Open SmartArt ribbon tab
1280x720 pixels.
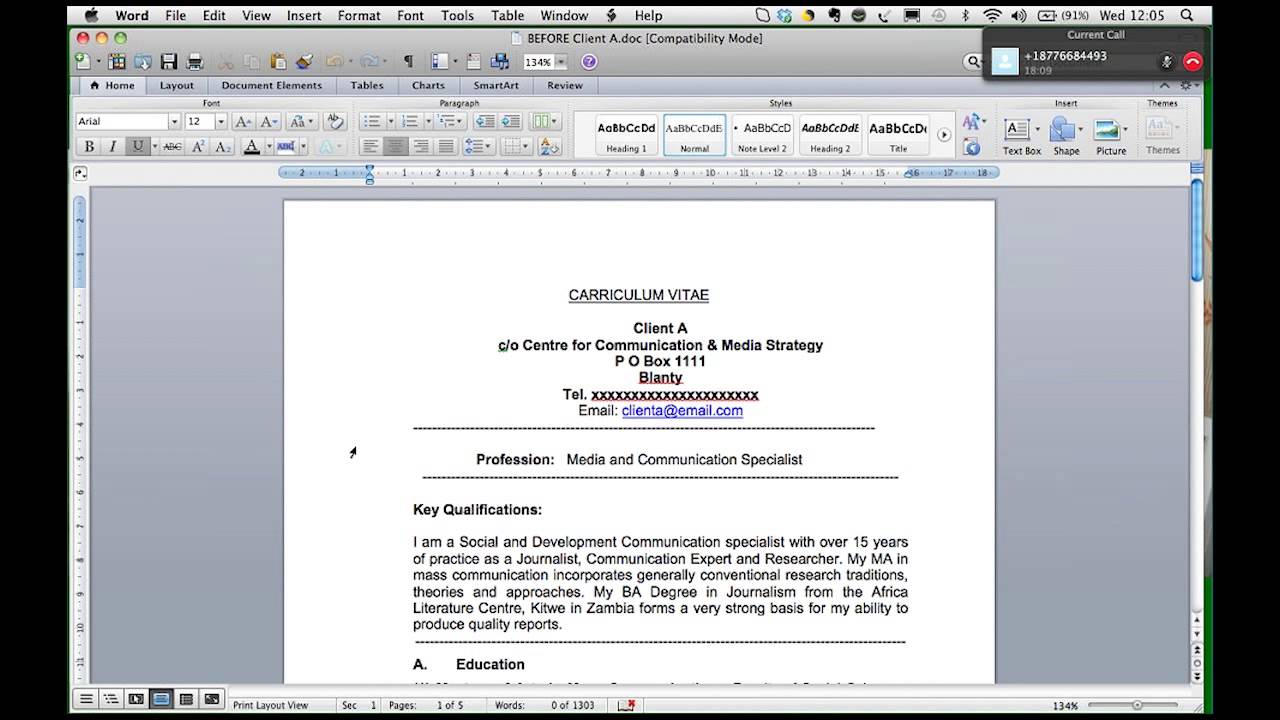tap(496, 86)
